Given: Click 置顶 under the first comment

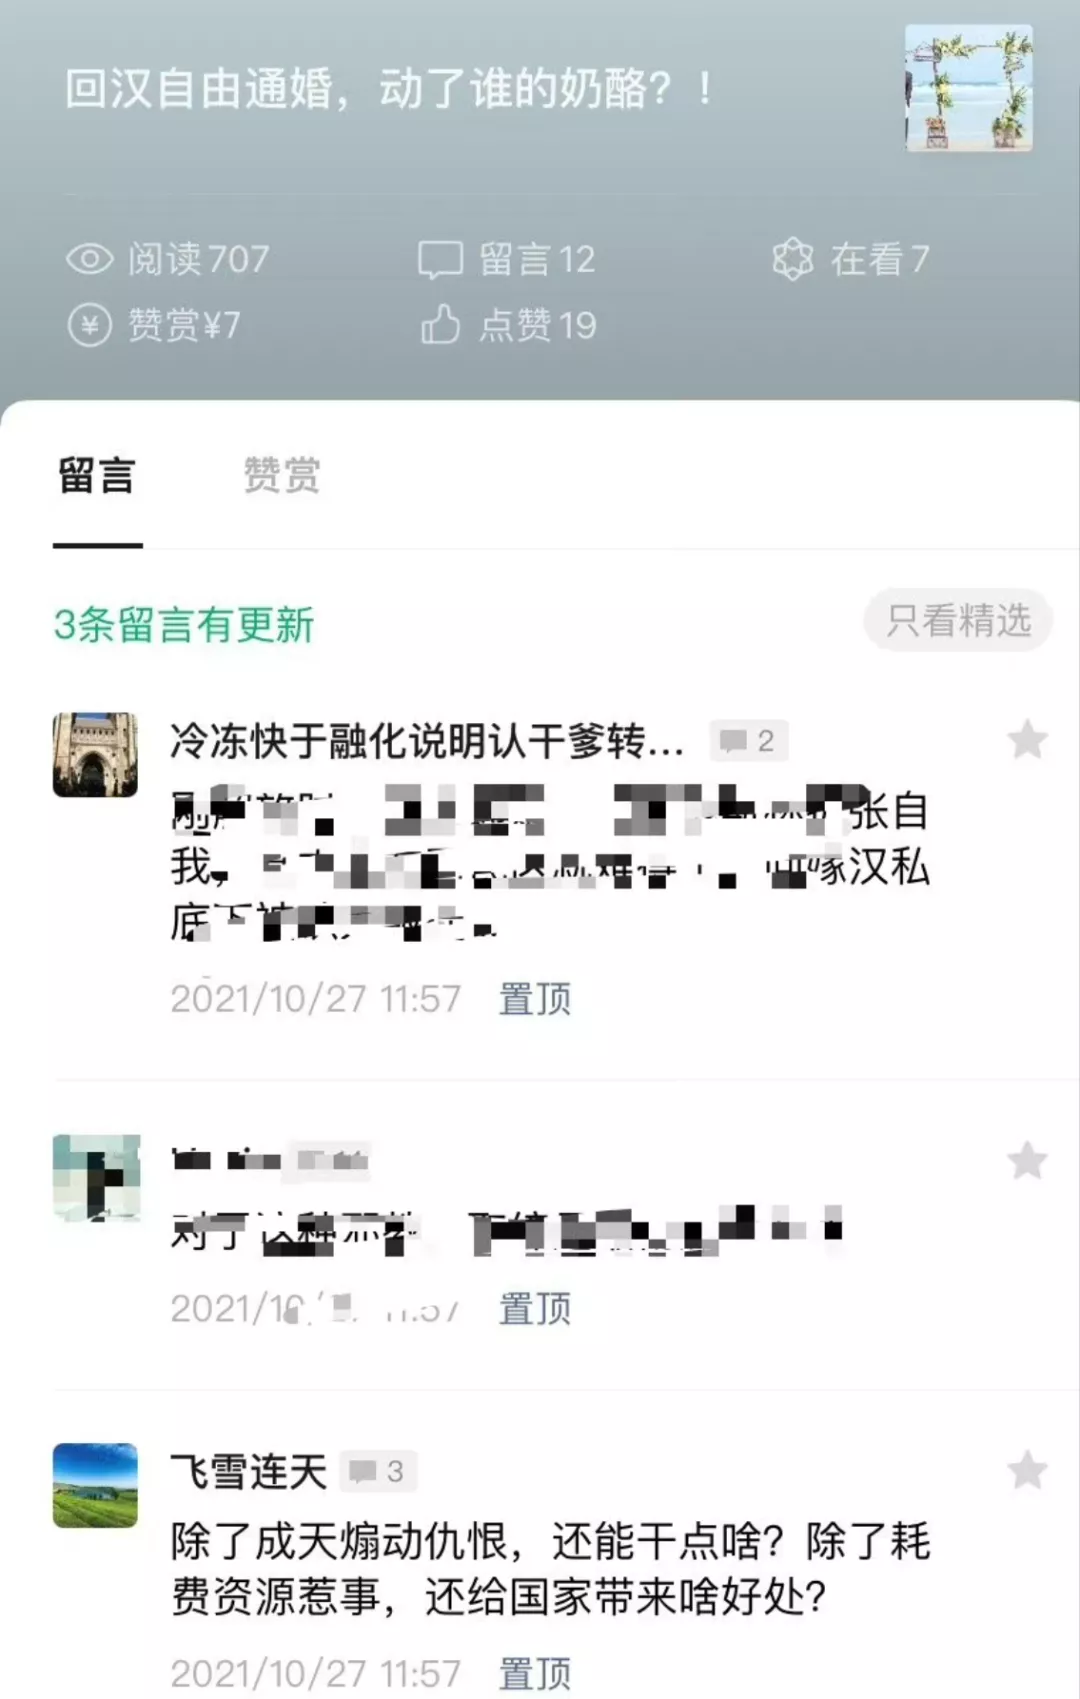Looking at the screenshot, I should pyautogui.click(x=535, y=998).
